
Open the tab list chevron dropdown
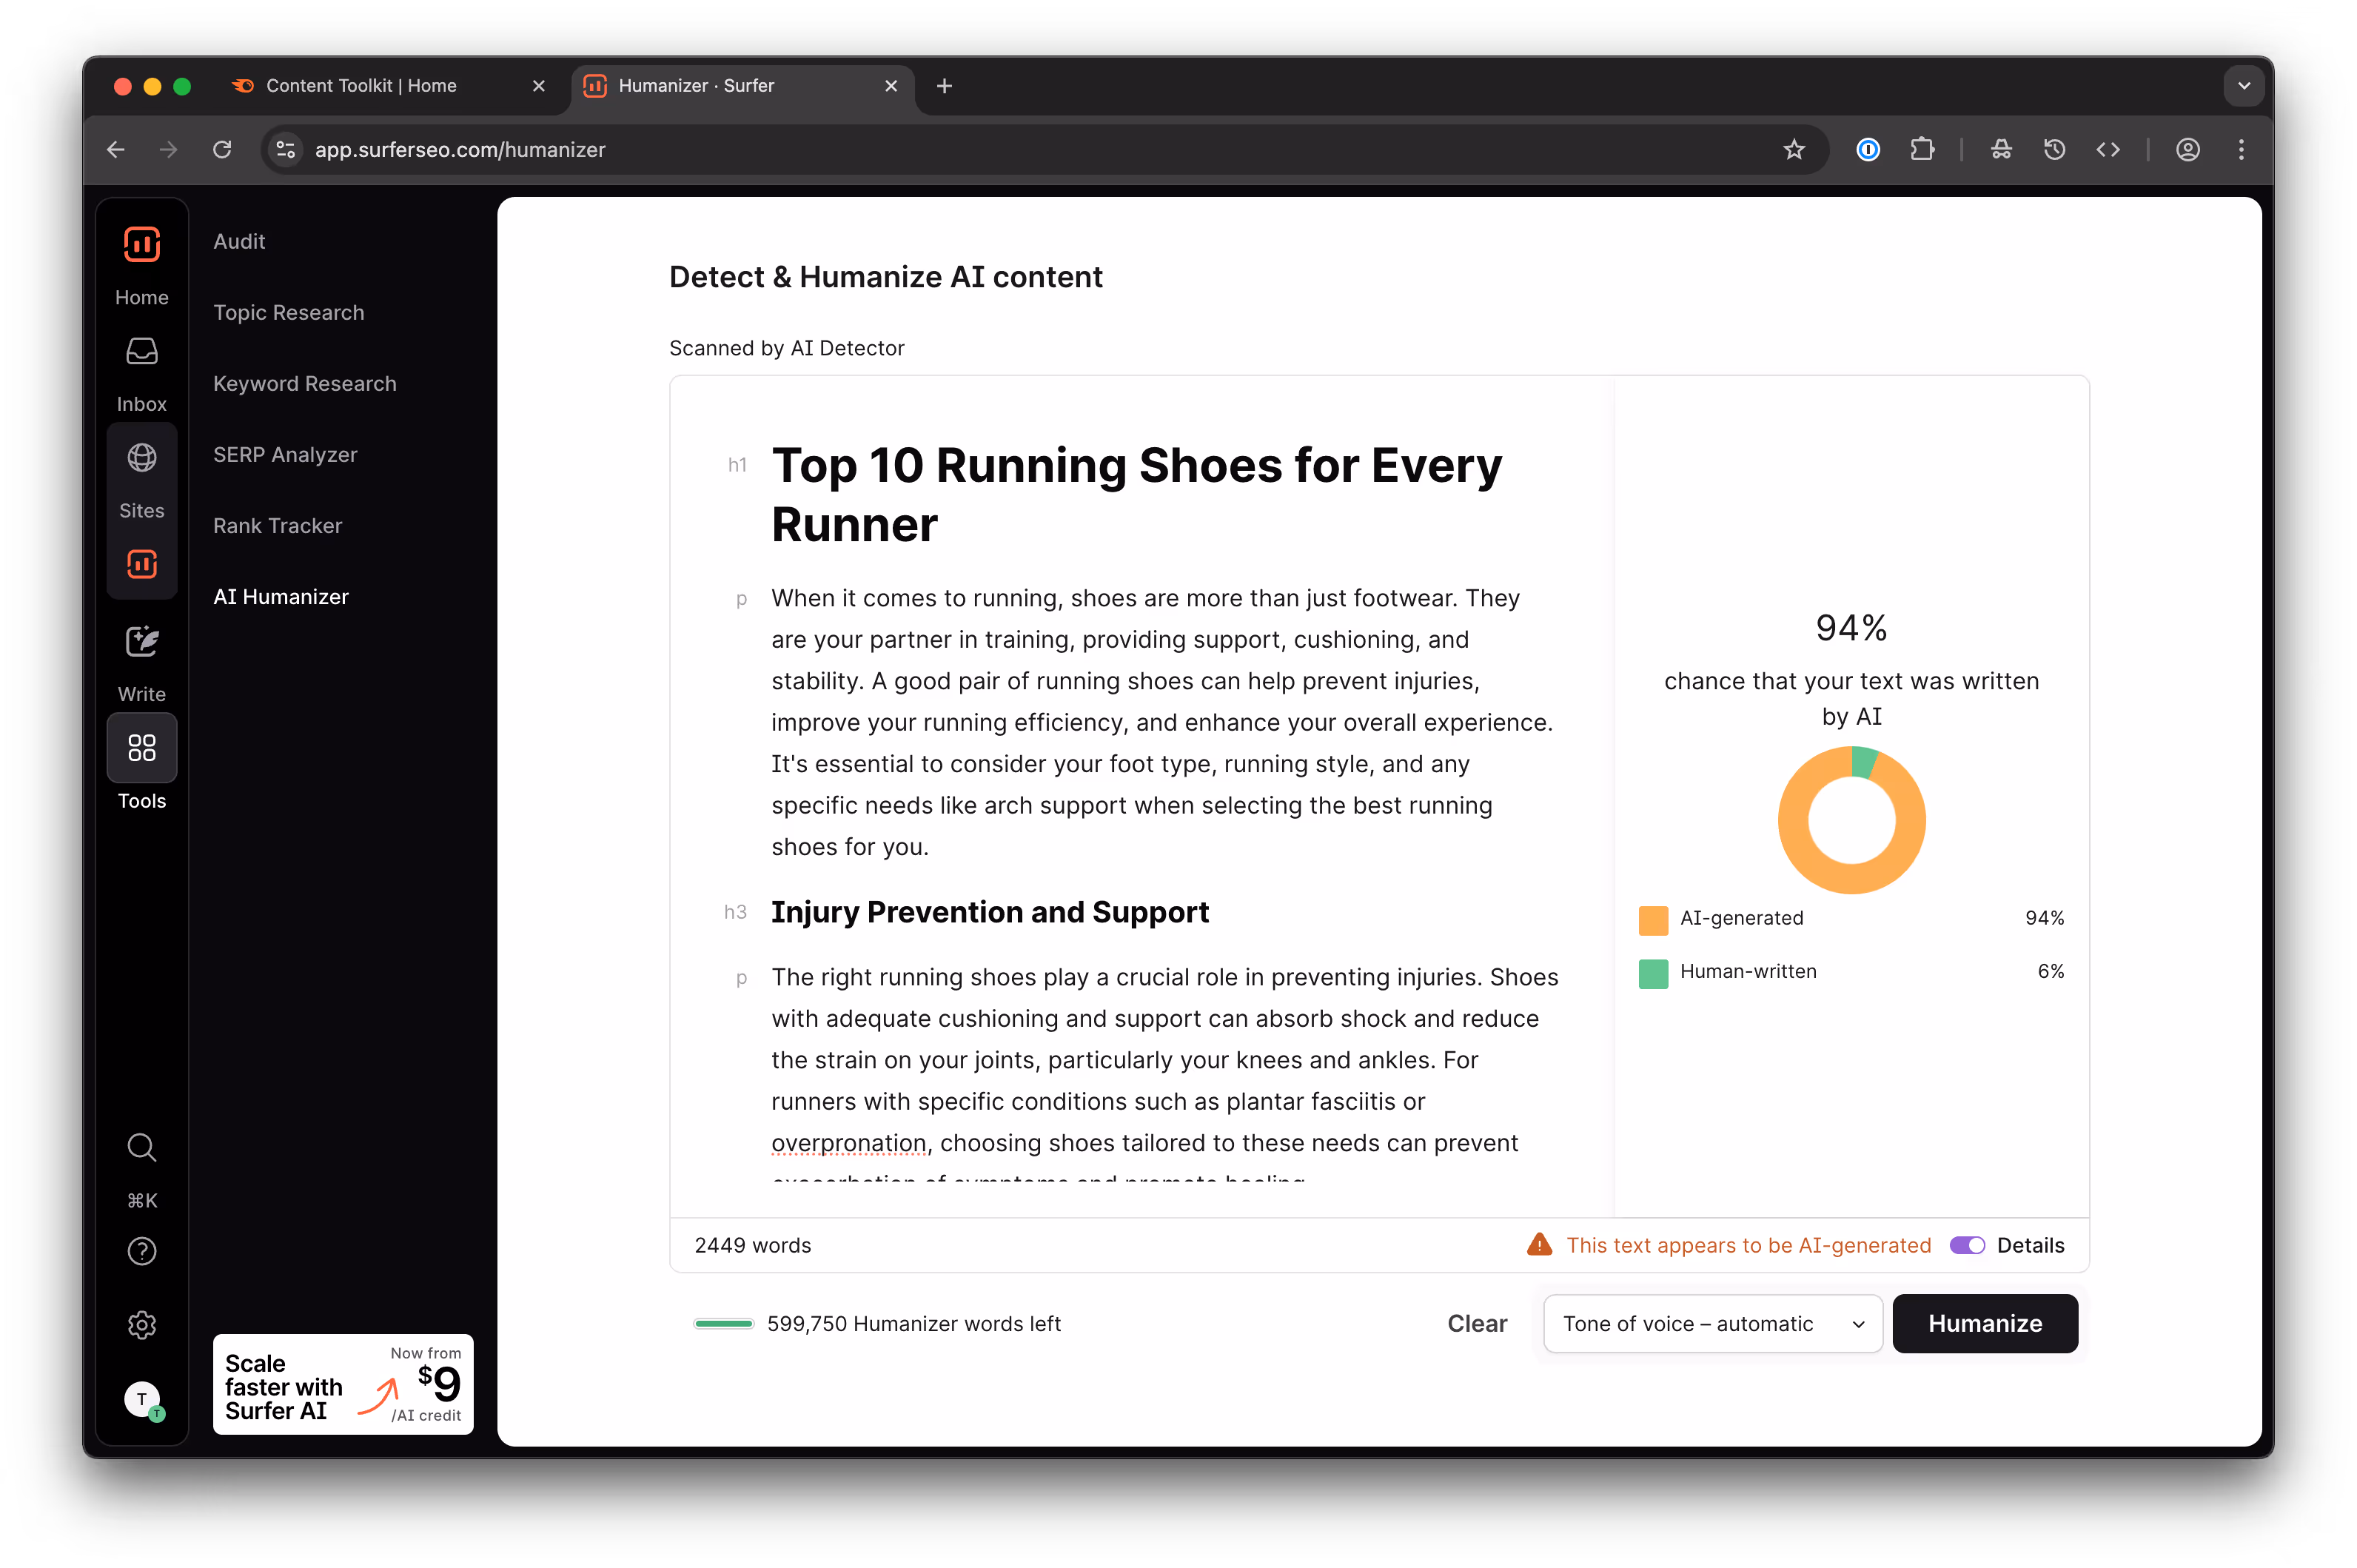click(2243, 86)
